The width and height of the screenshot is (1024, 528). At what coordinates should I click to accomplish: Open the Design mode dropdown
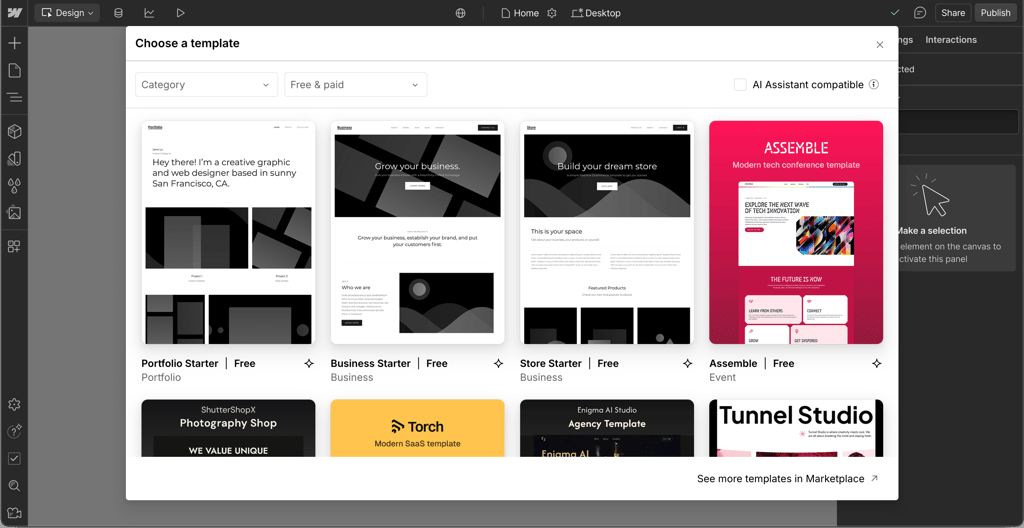(67, 13)
